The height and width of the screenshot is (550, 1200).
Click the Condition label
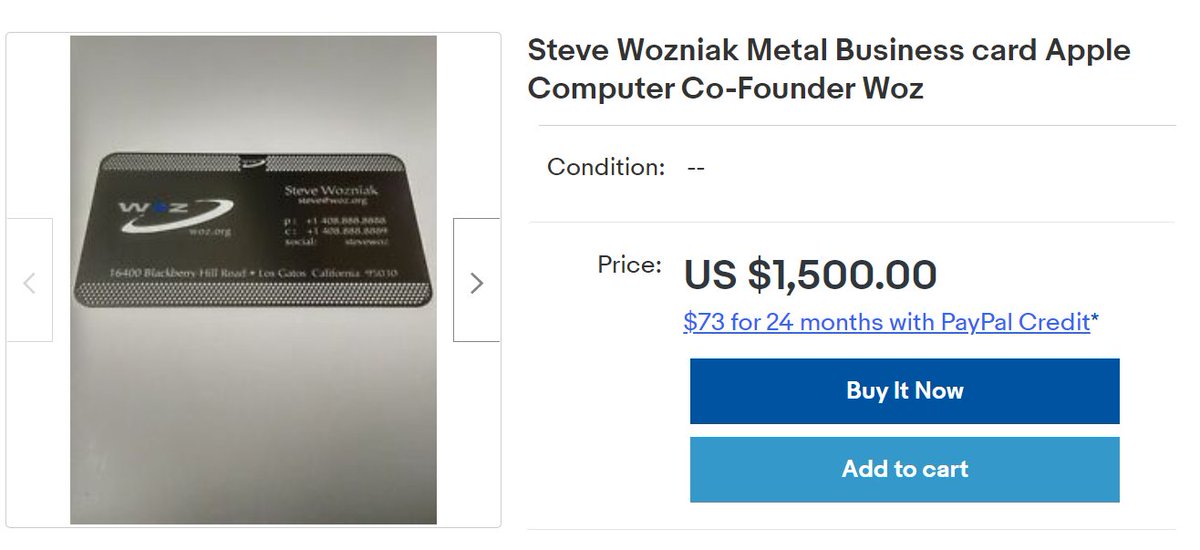pos(605,167)
